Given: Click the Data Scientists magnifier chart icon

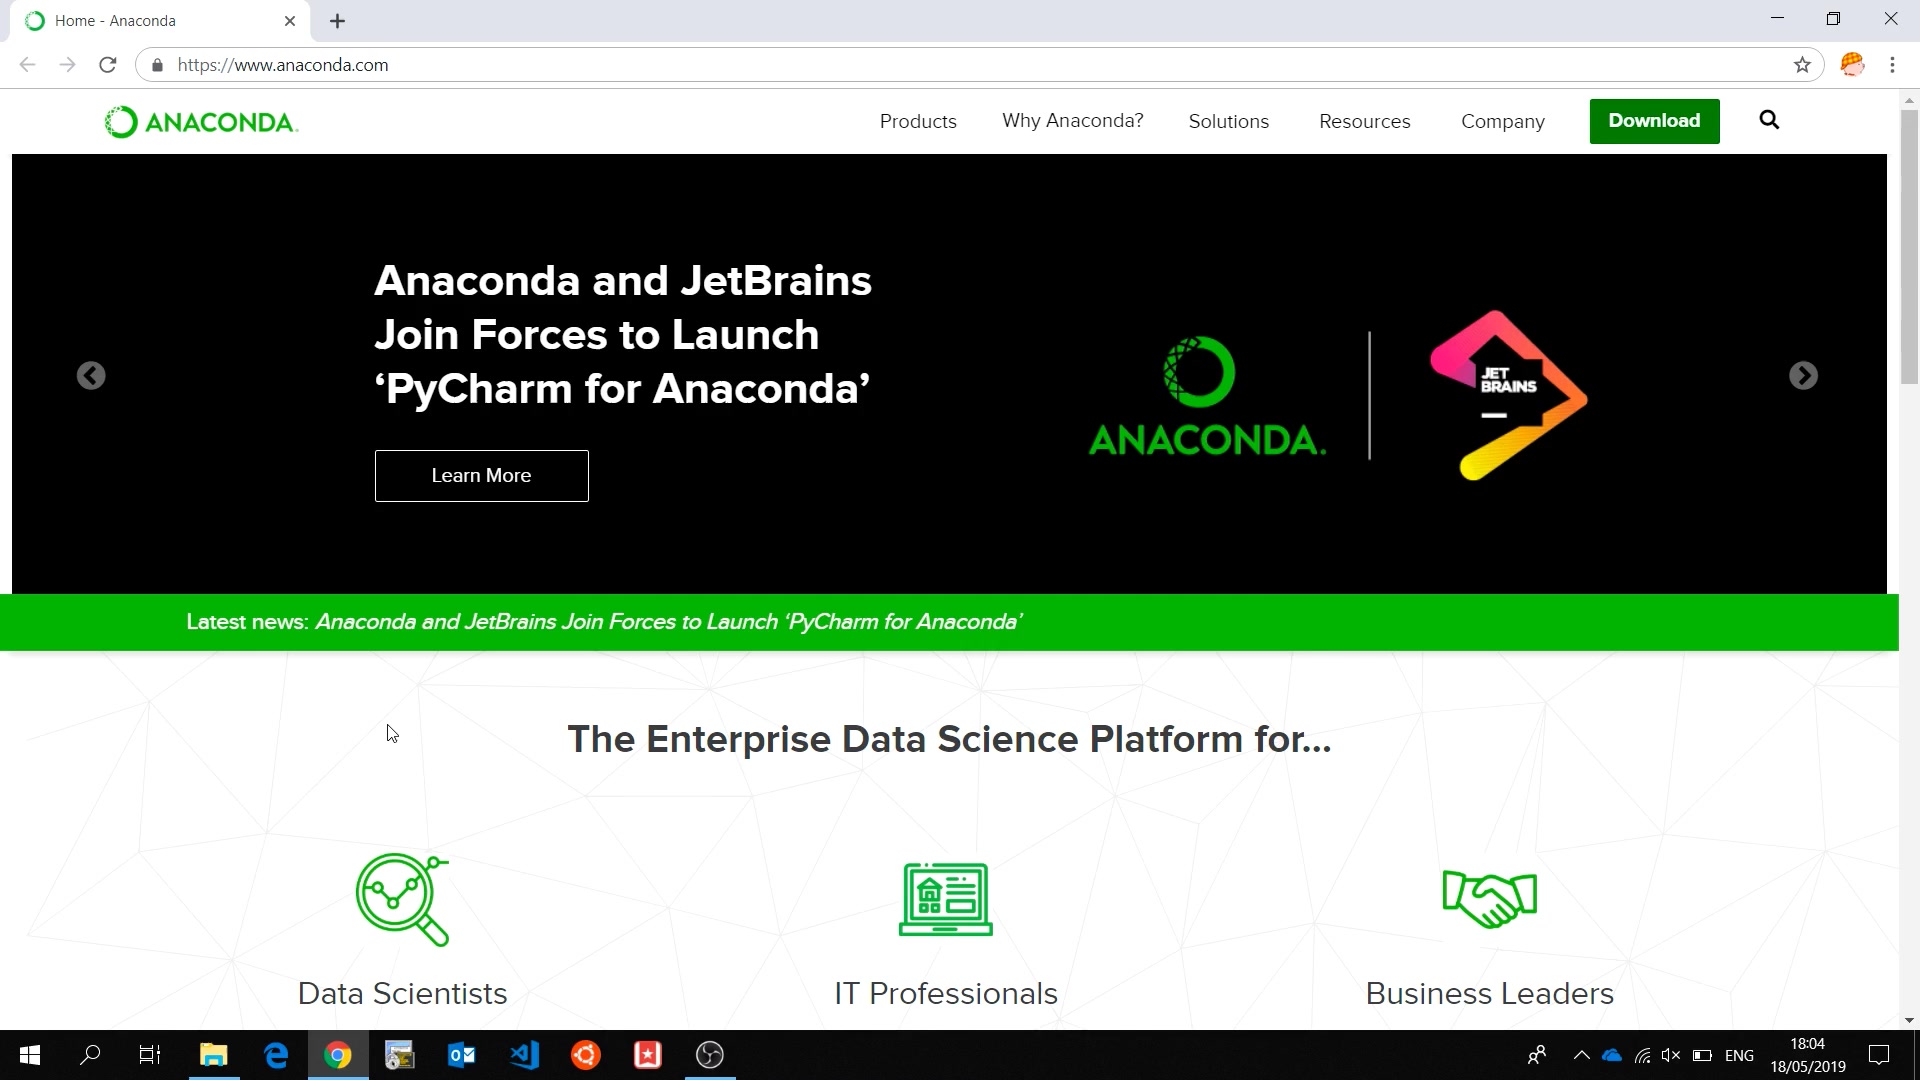Looking at the screenshot, I should 402,899.
